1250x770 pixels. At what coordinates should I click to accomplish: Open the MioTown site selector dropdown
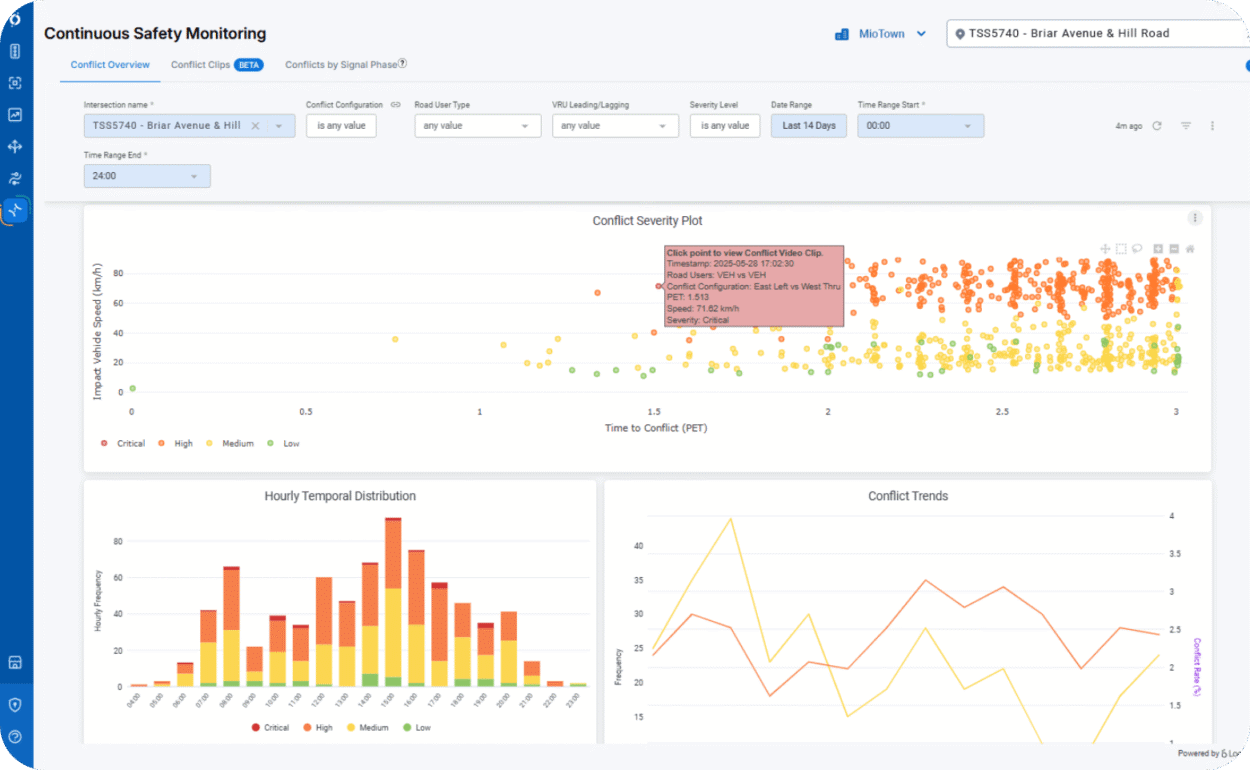point(880,34)
